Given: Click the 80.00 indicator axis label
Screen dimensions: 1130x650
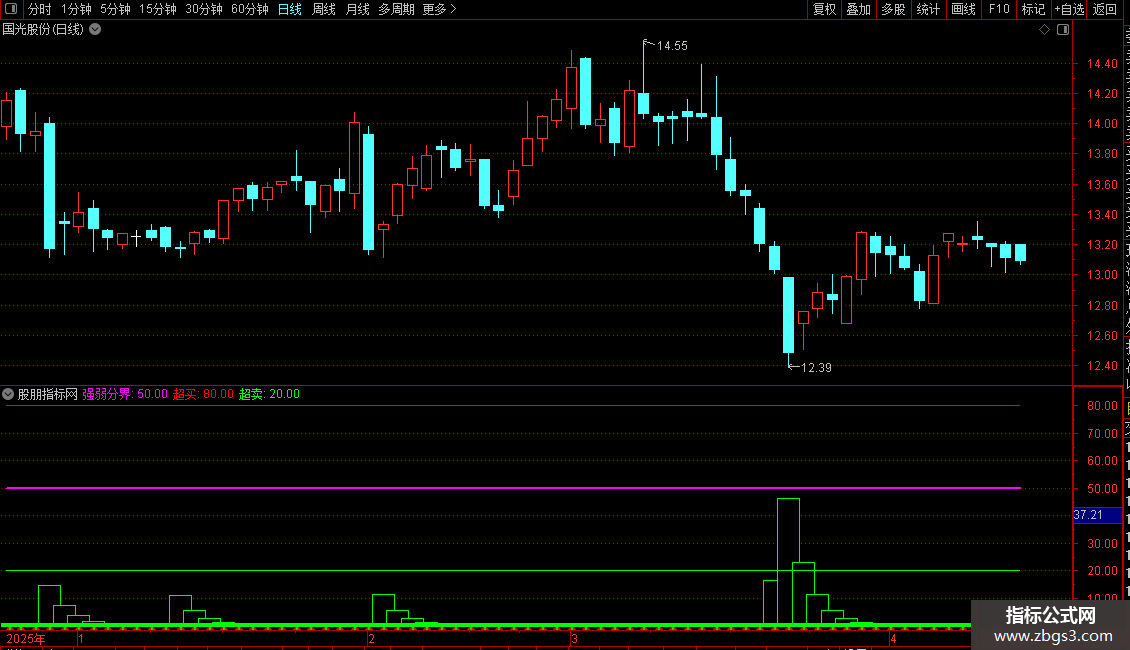Looking at the screenshot, I should tap(1103, 406).
